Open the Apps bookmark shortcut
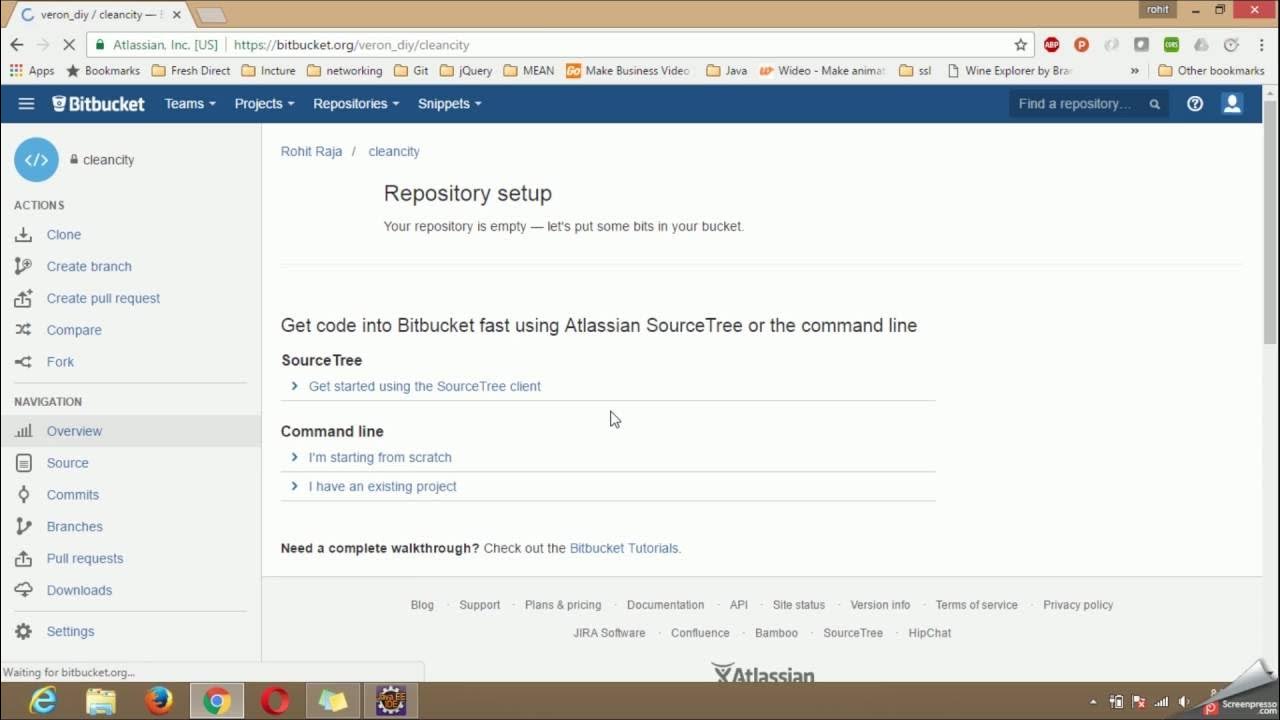This screenshot has width=1280, height=720. pyautogui.click(x=31, y=71)
